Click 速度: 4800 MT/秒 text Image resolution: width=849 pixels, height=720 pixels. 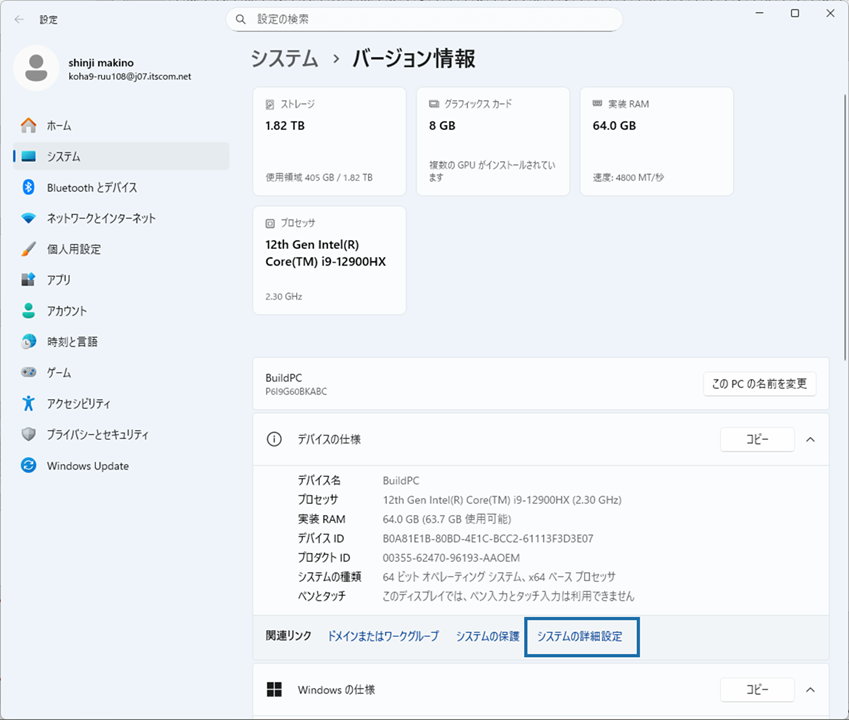tap(628, 178)
